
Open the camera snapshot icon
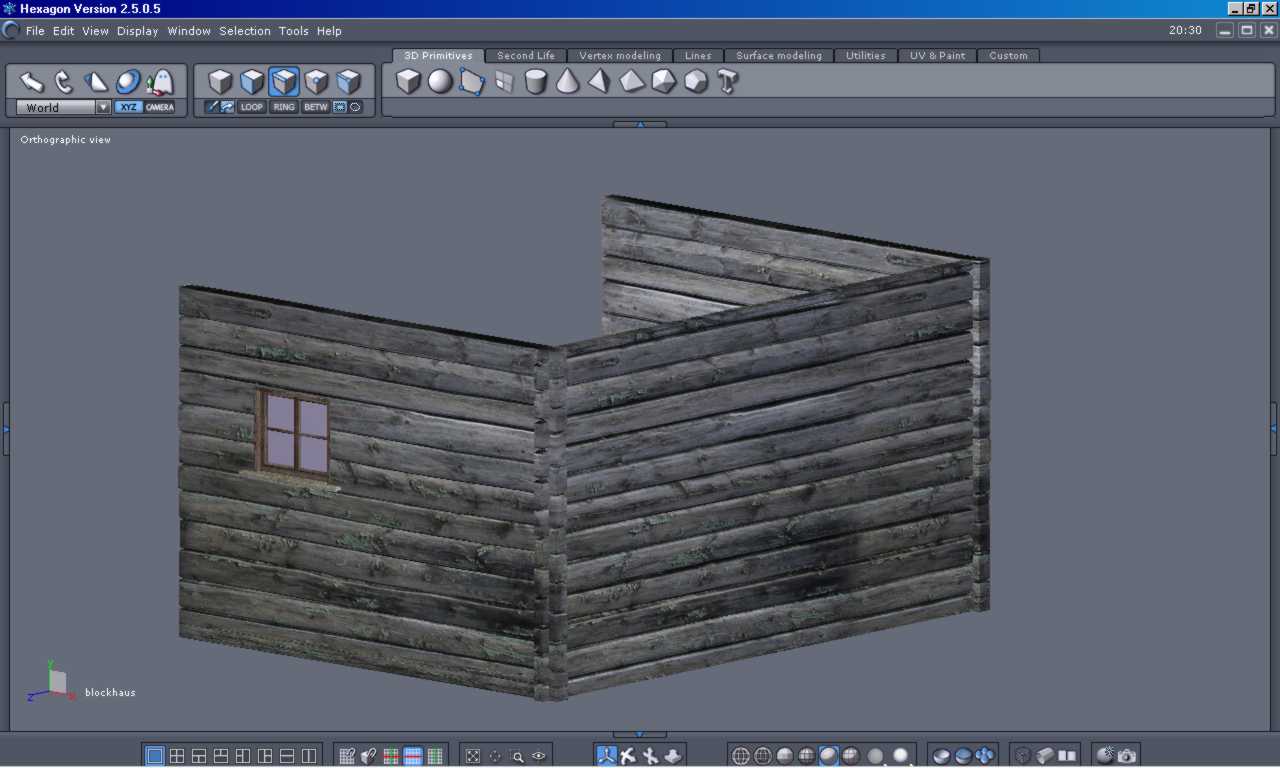coord(1127,756)
